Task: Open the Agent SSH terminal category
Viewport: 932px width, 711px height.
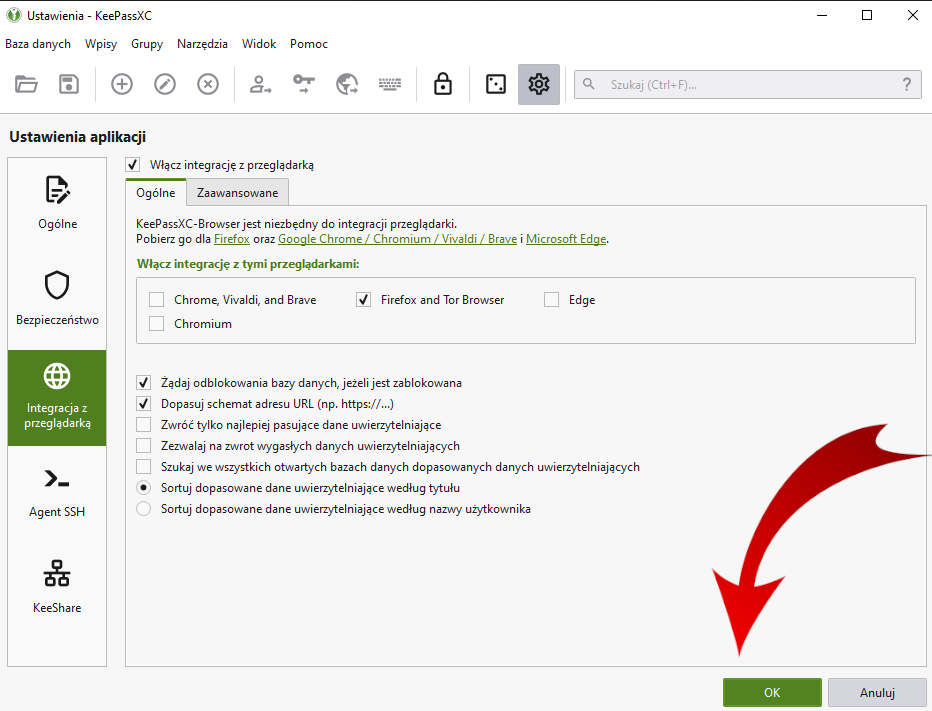Action: pos(57,493)
